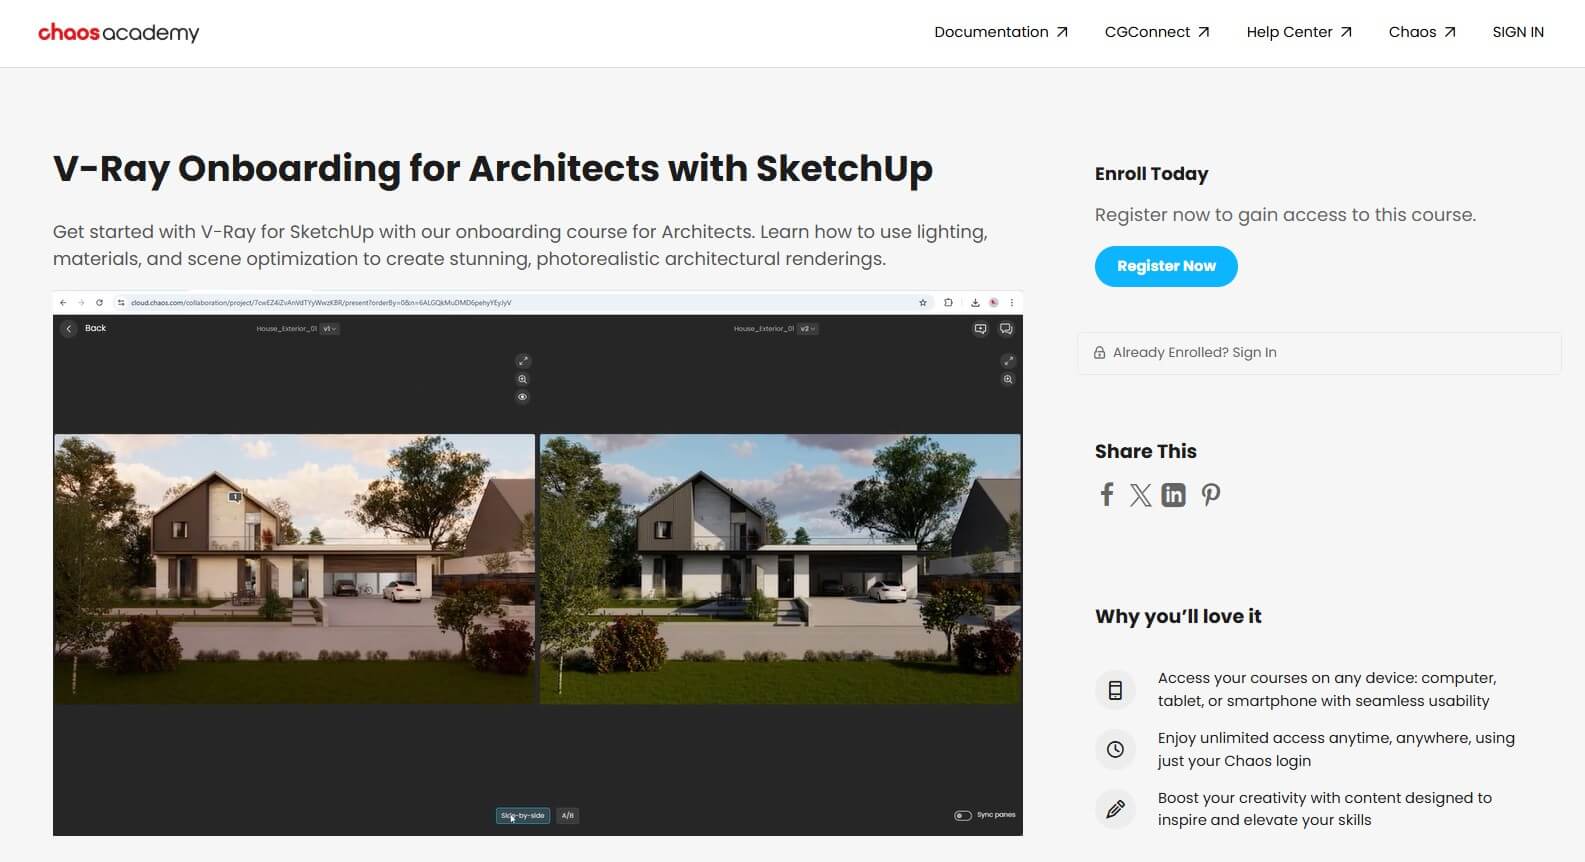Click the preview browser's reload icon
This screenshot has width=1585, height=862.
(99, 302)
